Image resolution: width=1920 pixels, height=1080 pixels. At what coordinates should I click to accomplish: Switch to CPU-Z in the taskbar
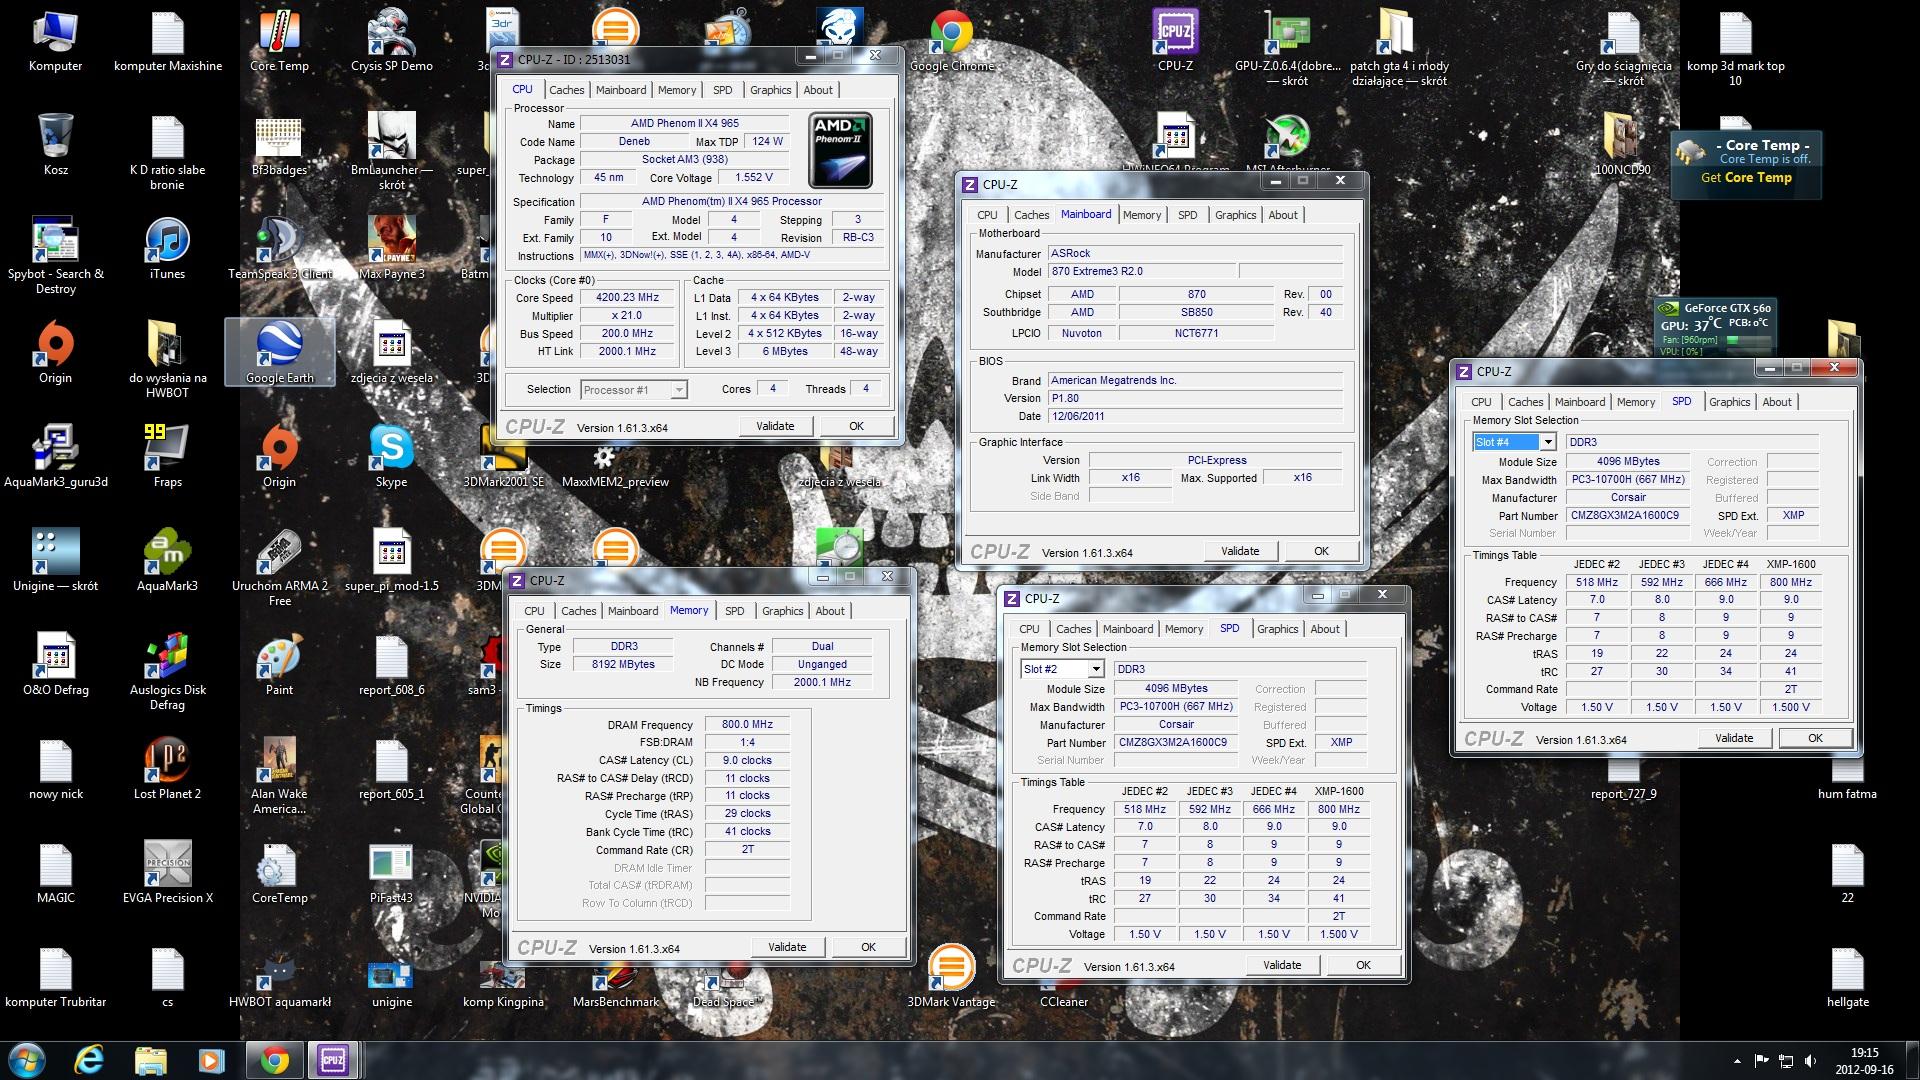tap(333, 1060)
